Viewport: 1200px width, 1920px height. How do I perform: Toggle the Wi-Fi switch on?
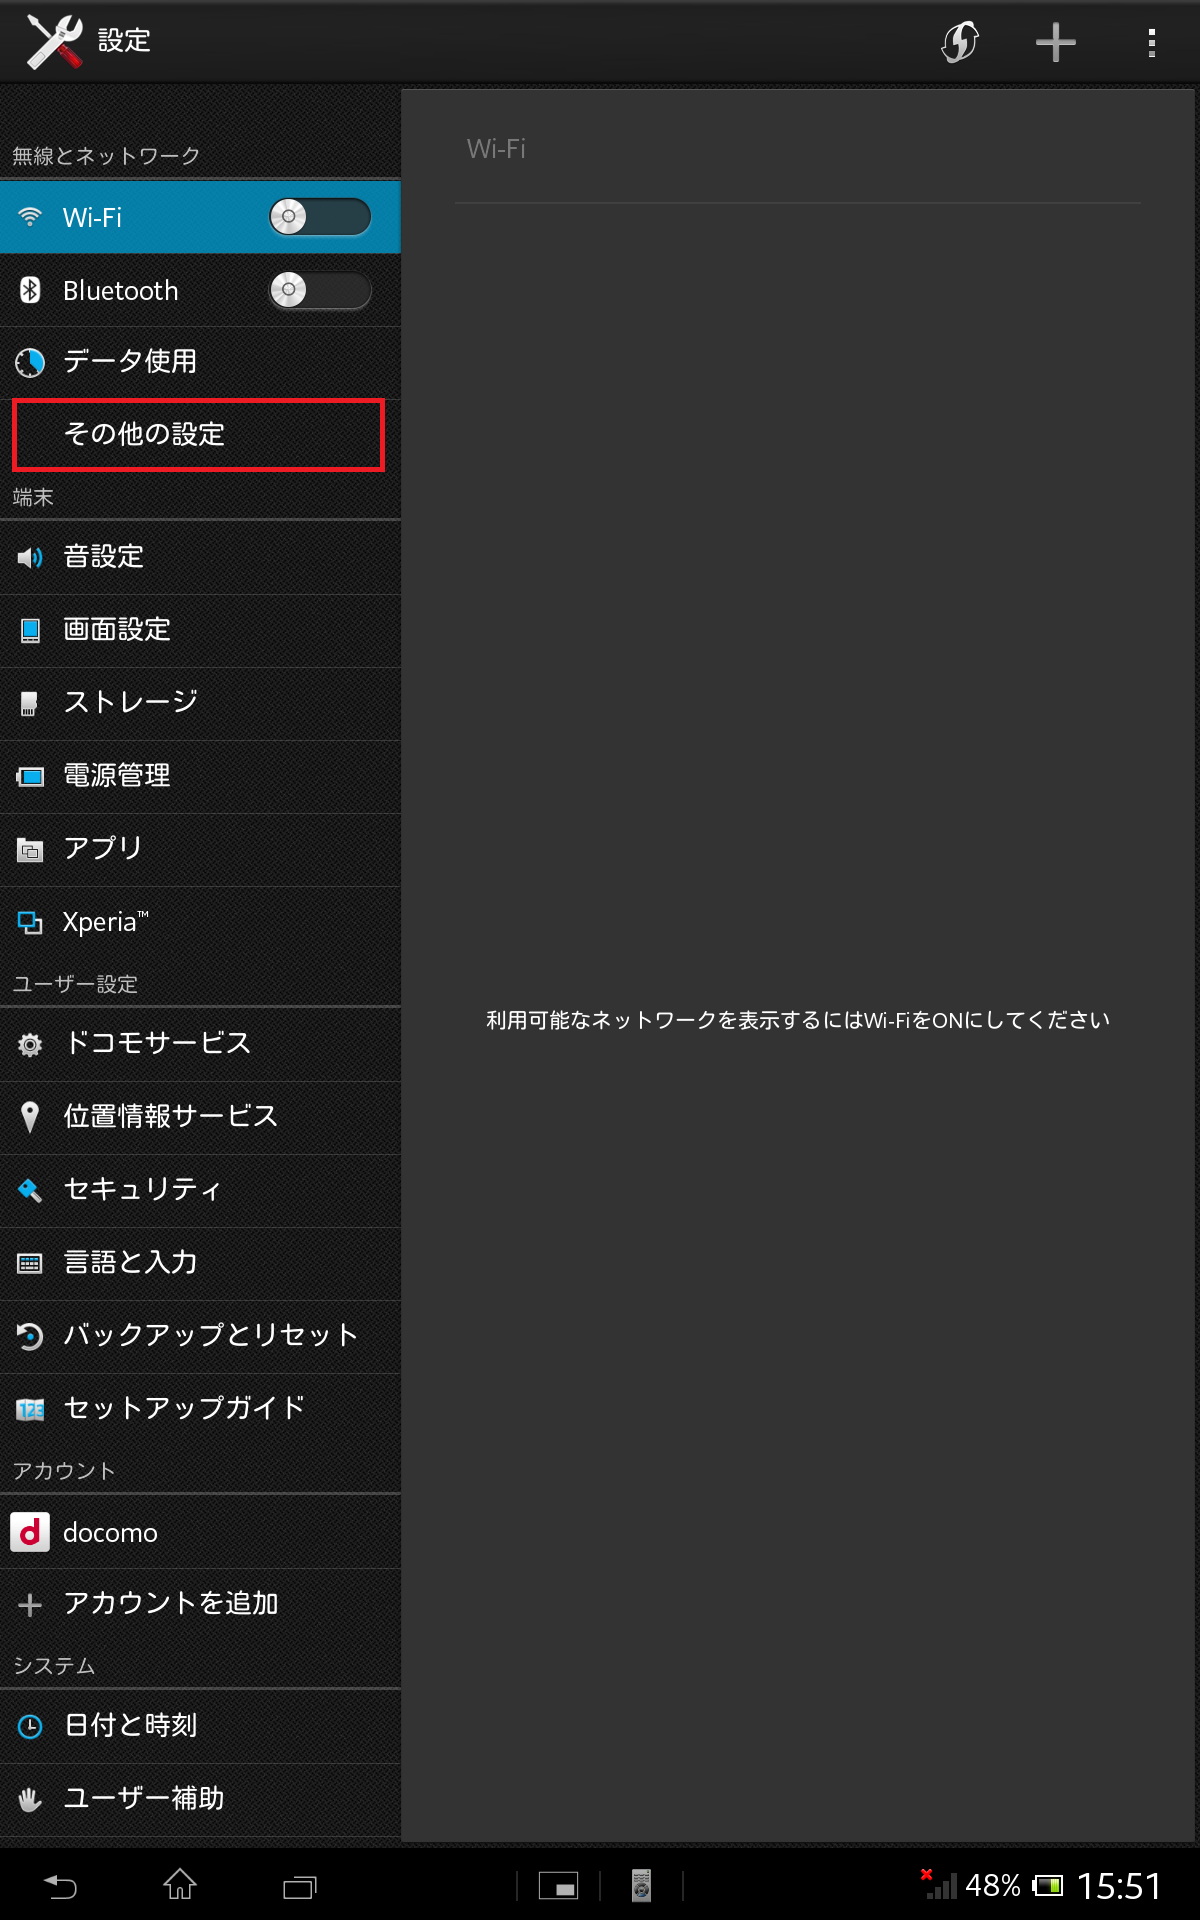point(320,217)
